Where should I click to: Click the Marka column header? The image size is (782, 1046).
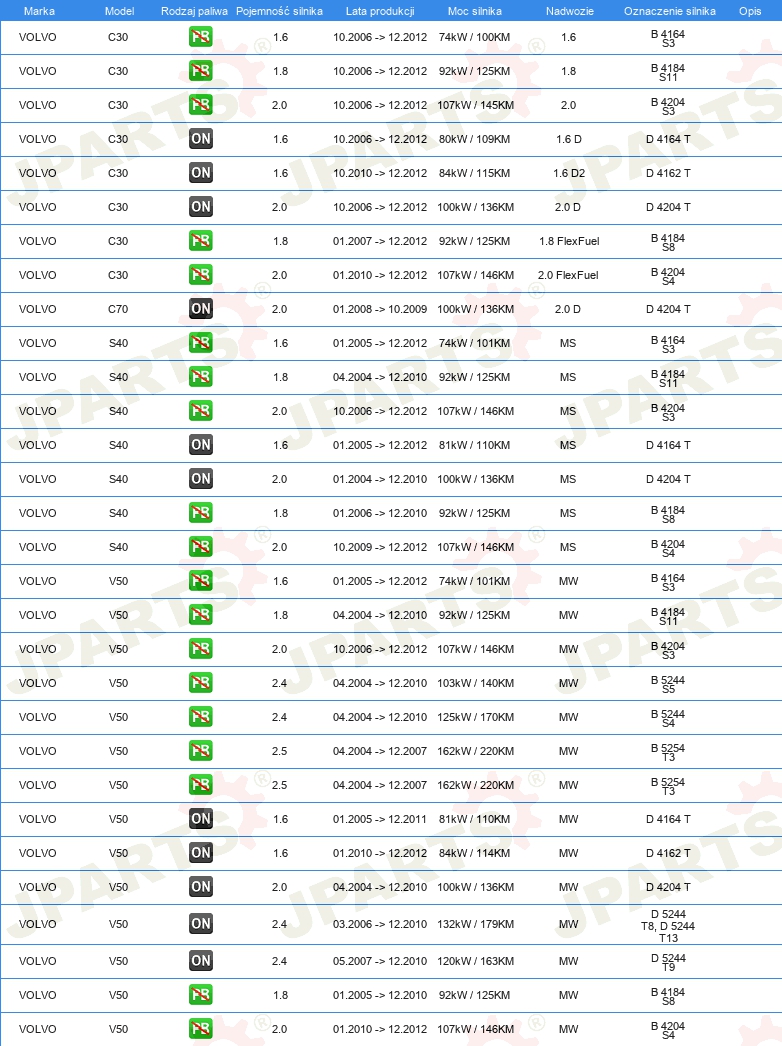pyautogui.click(x=39, y=11)
